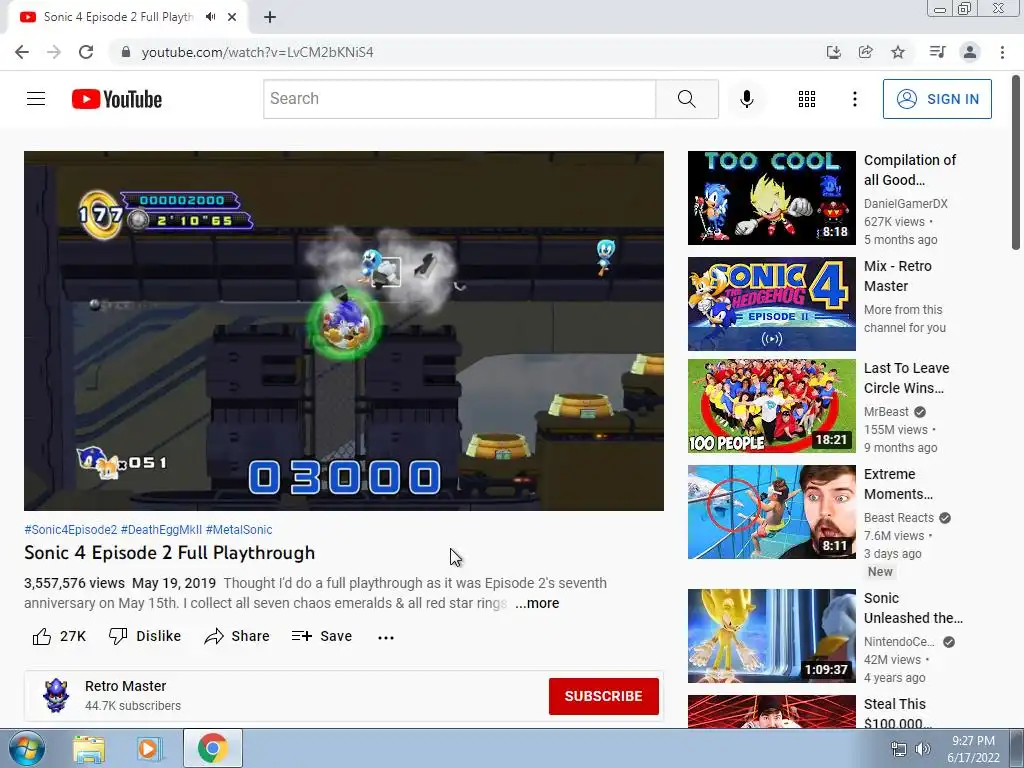The width and height of the screenshot is (1024, 768).
Task: Click the video player to pause
Action: (344, 330)
